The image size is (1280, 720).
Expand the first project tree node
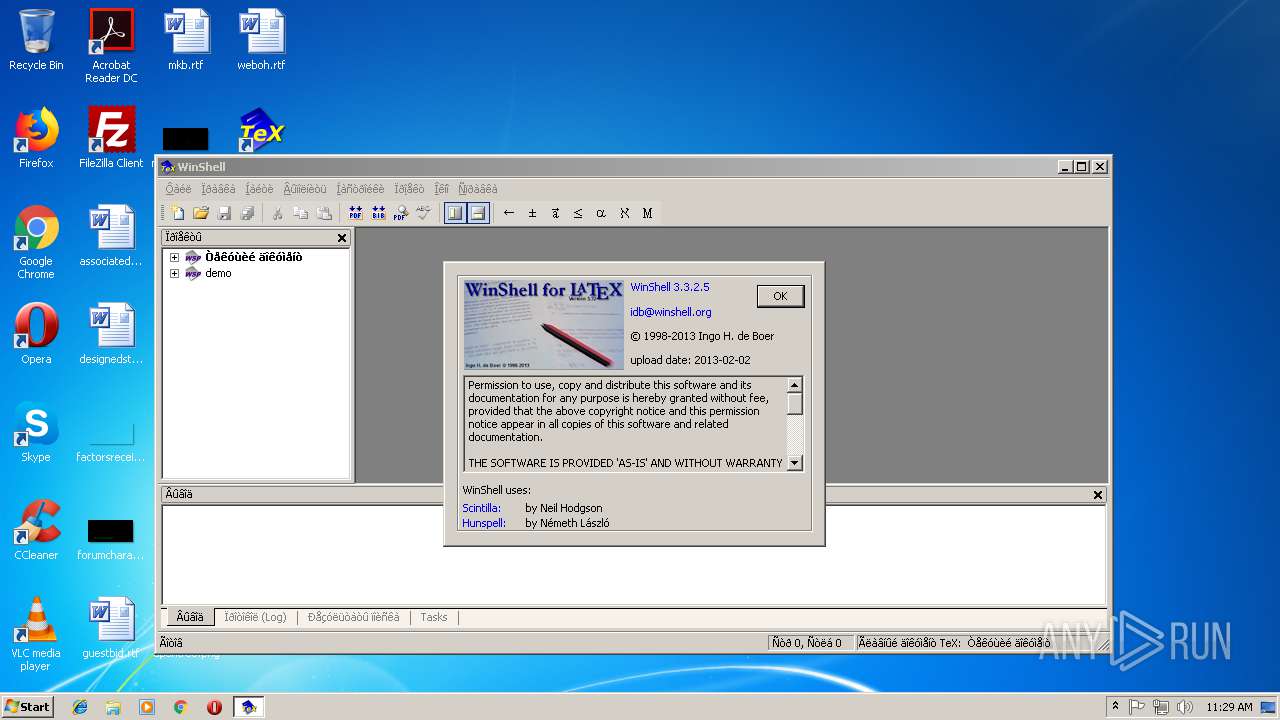click(x=174, y=257)
